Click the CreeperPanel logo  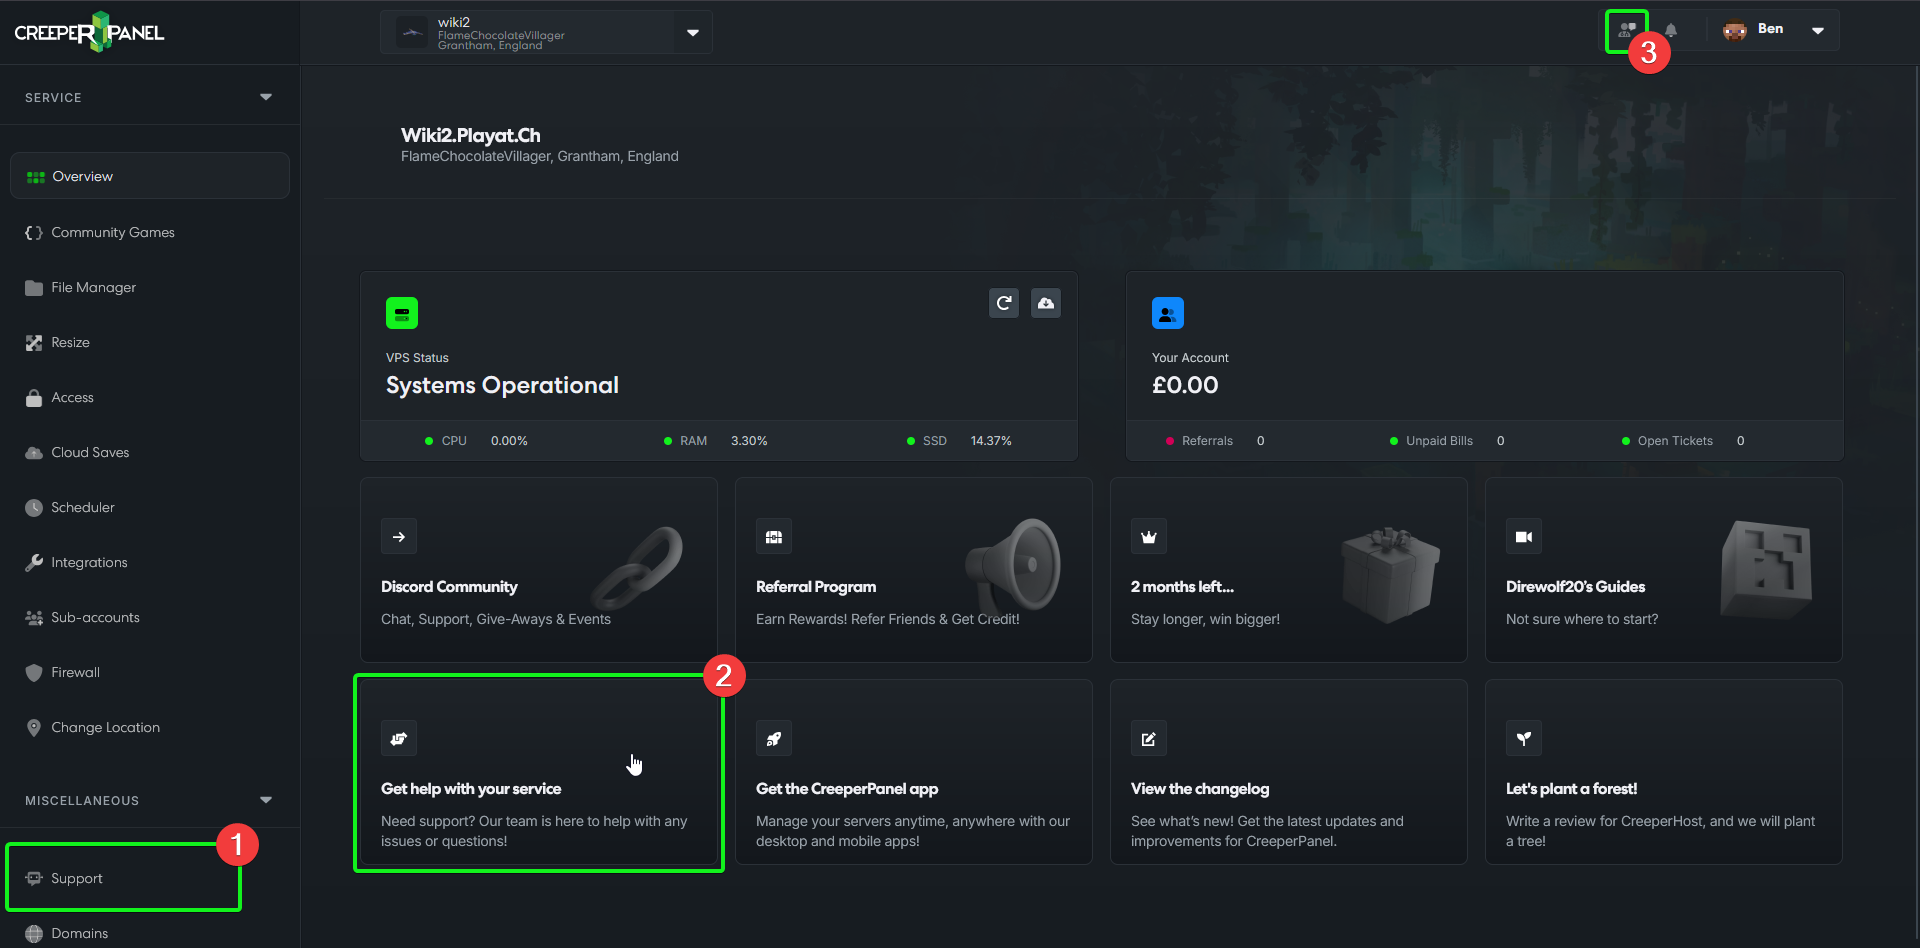tap(89, 32)
